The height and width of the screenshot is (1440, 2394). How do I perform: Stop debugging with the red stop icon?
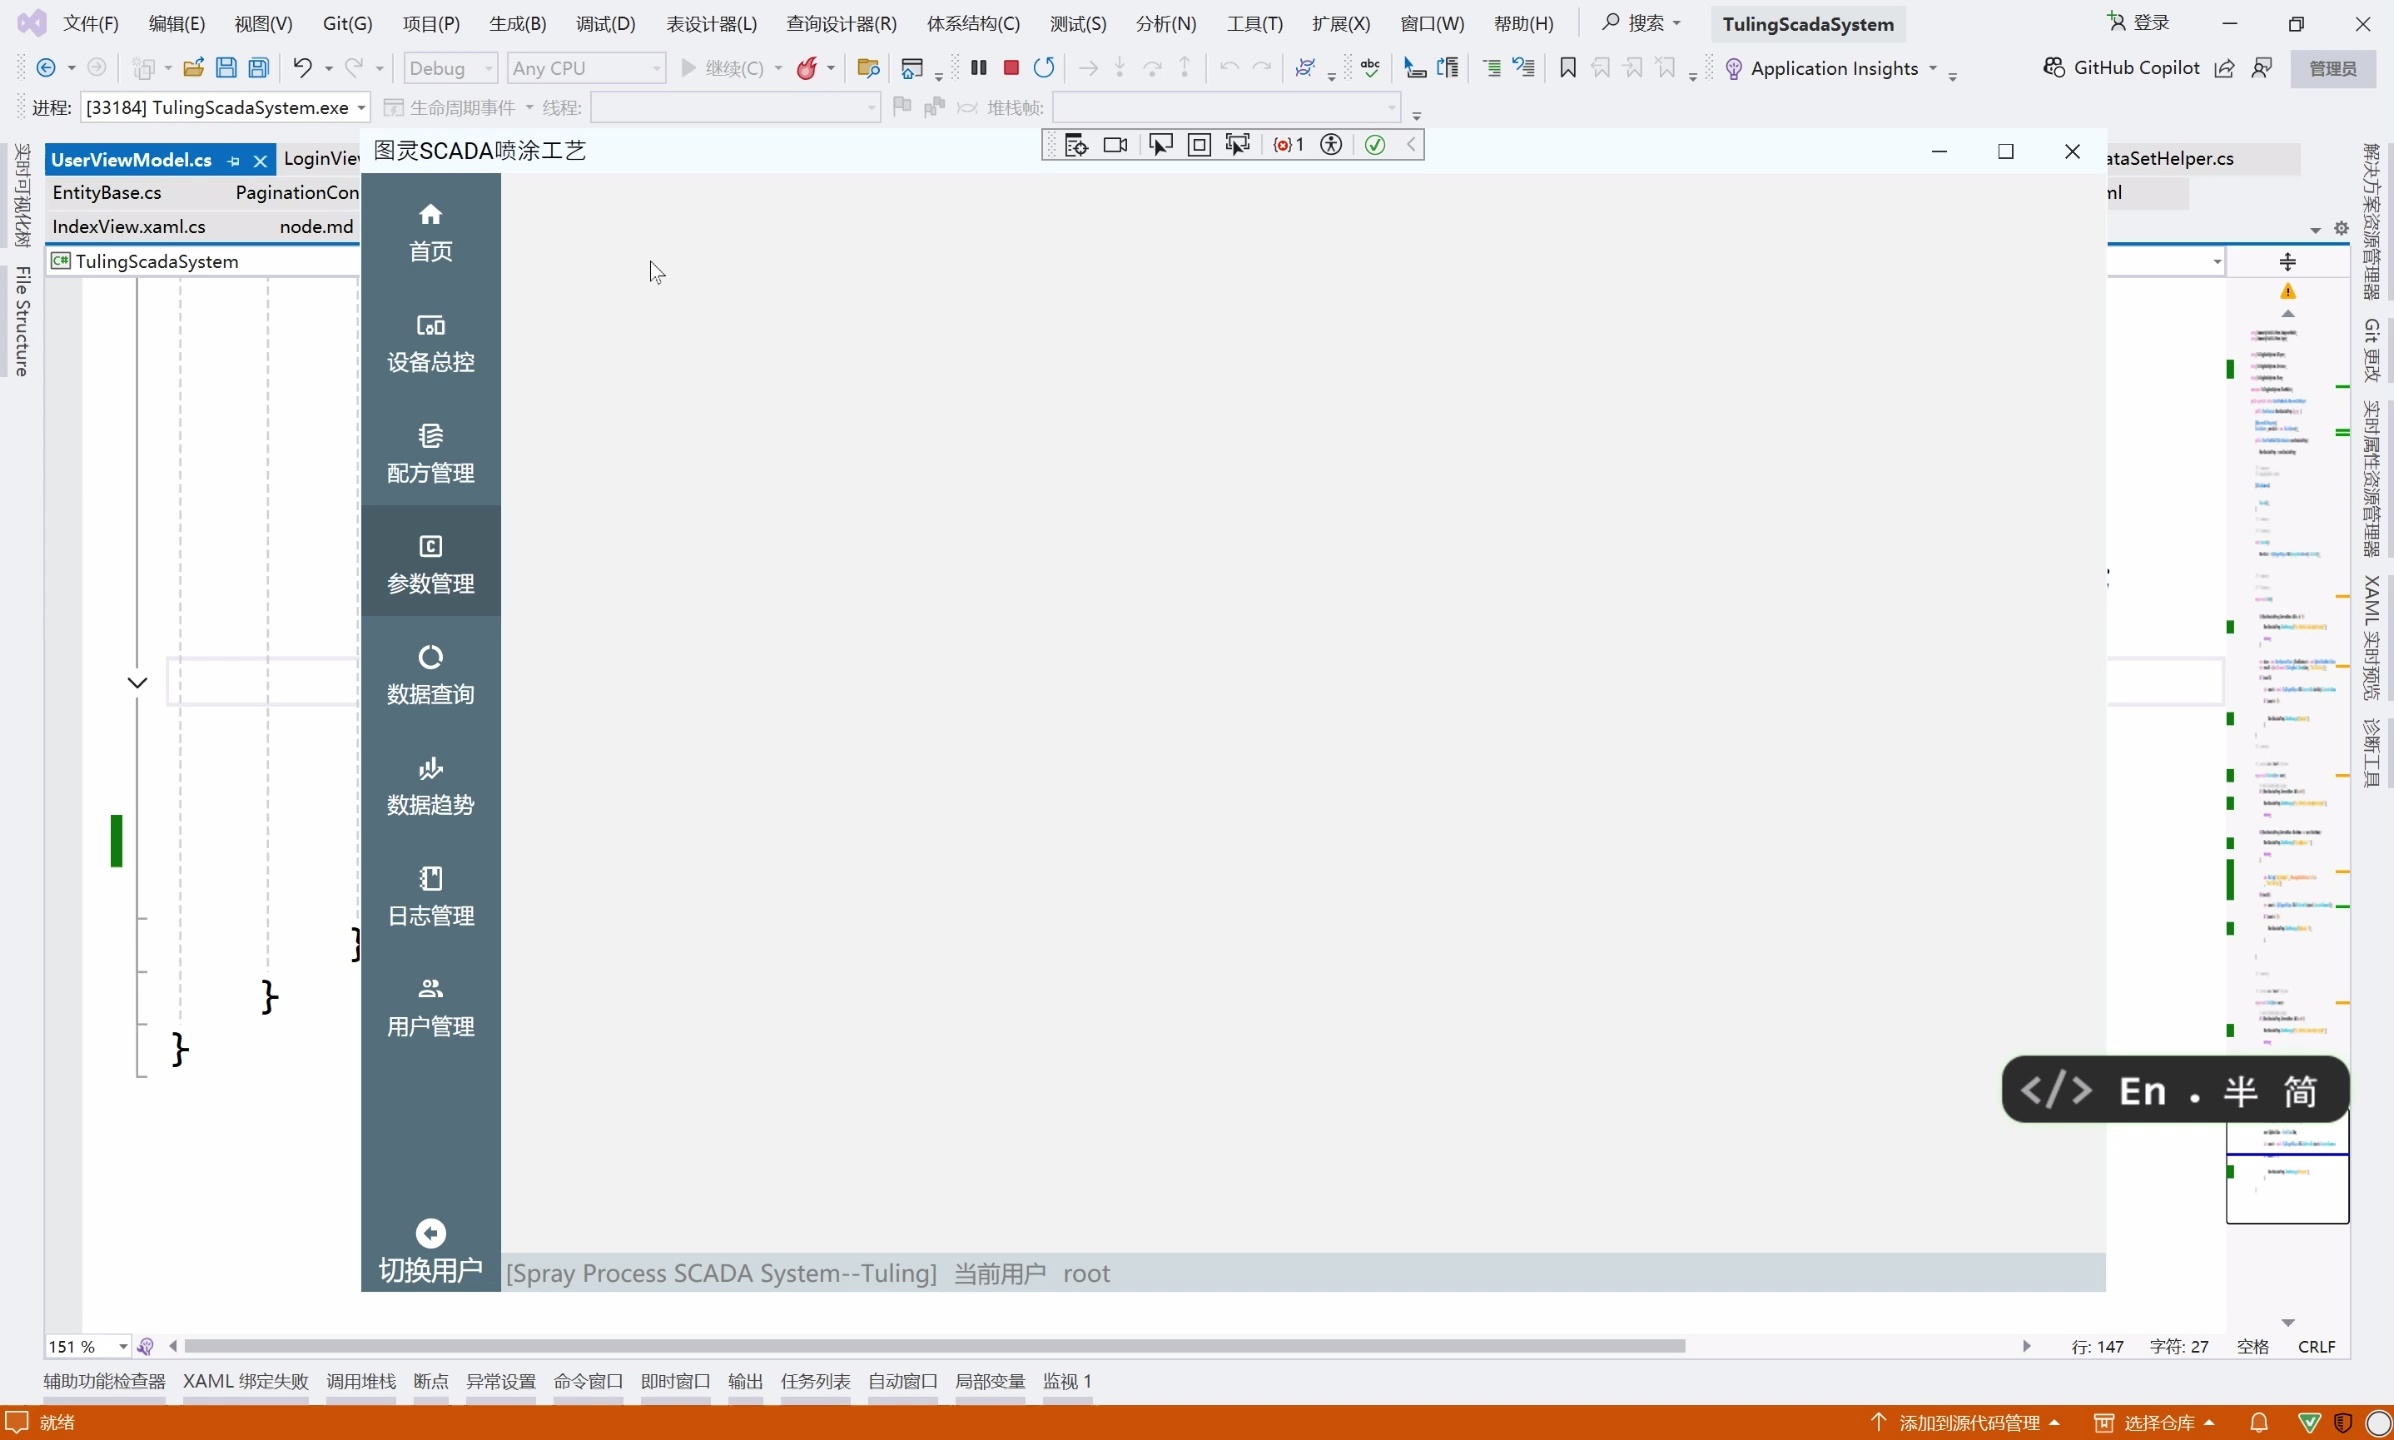[1011, 68]
